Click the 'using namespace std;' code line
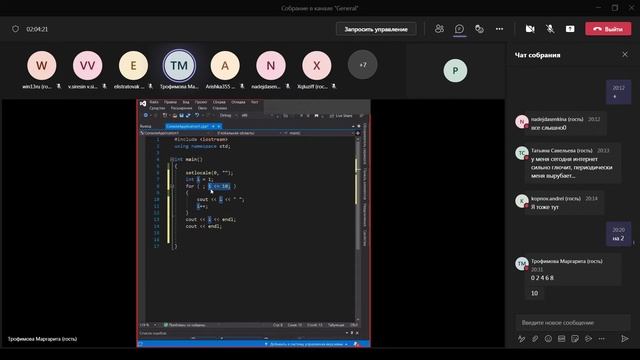This screenshot has height=360, width=640. [202, 146]
